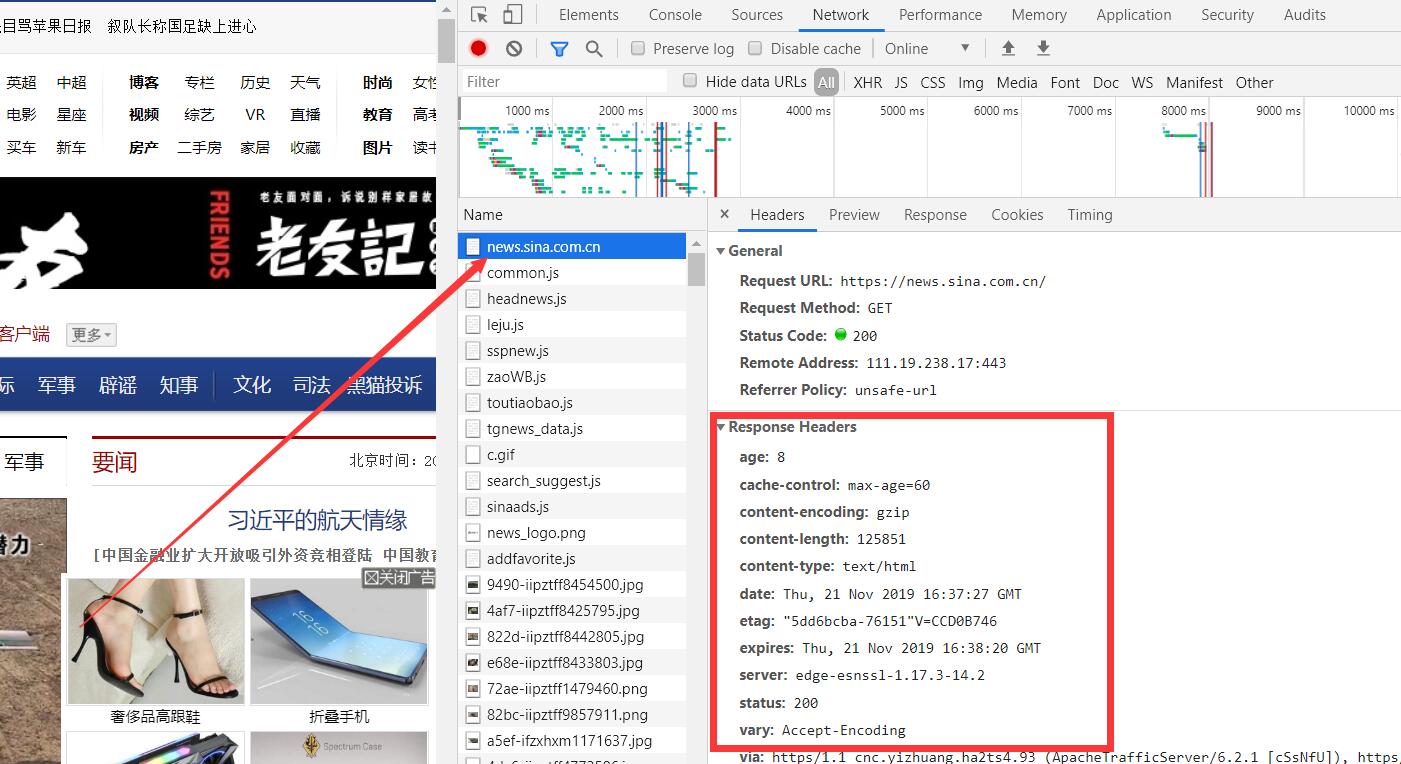Filter requests by CSS type

coord(932,83)
